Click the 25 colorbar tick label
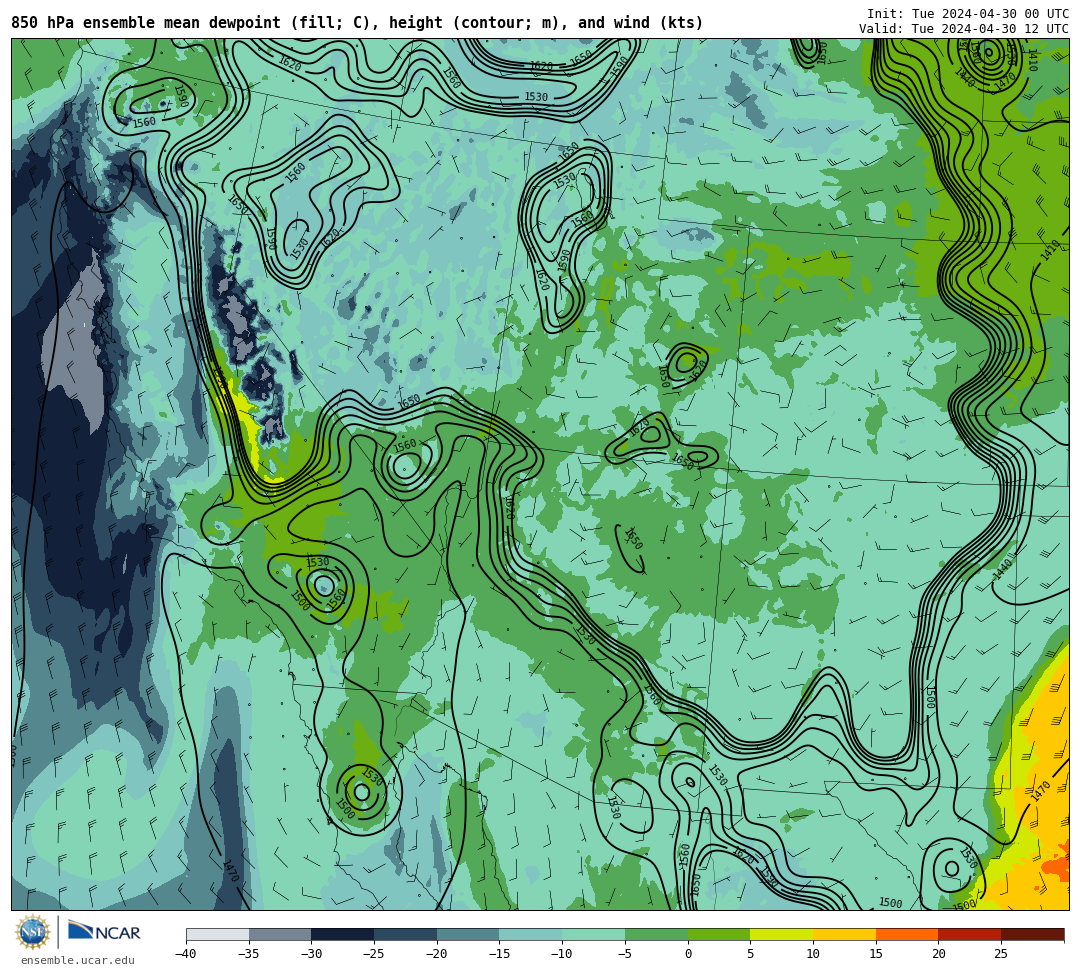 pyautogui.click(x=1001, y=954)
